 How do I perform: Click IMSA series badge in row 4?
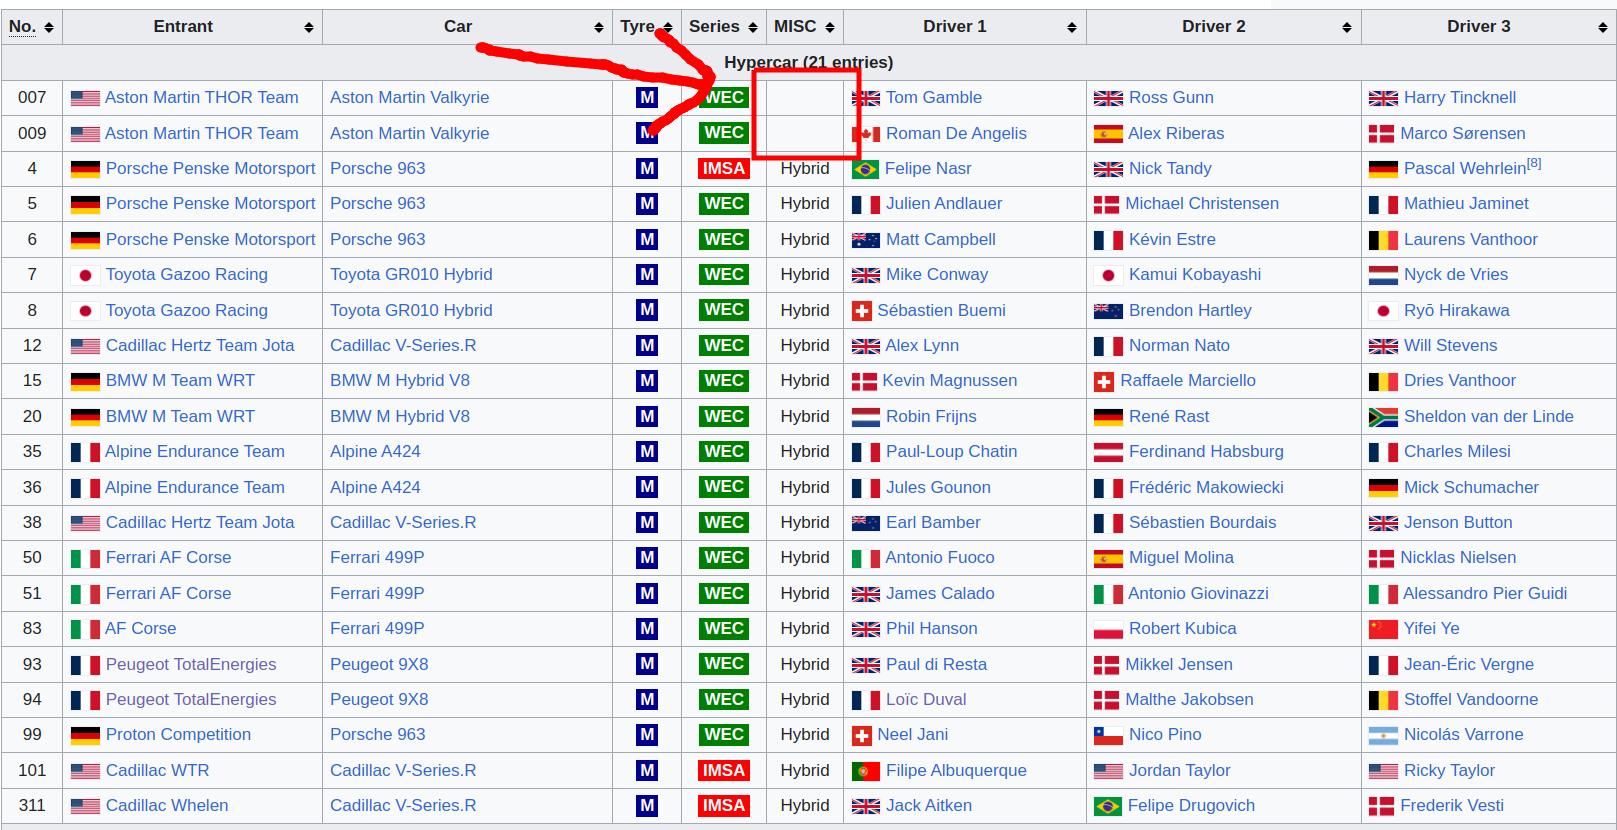(724, 169)
